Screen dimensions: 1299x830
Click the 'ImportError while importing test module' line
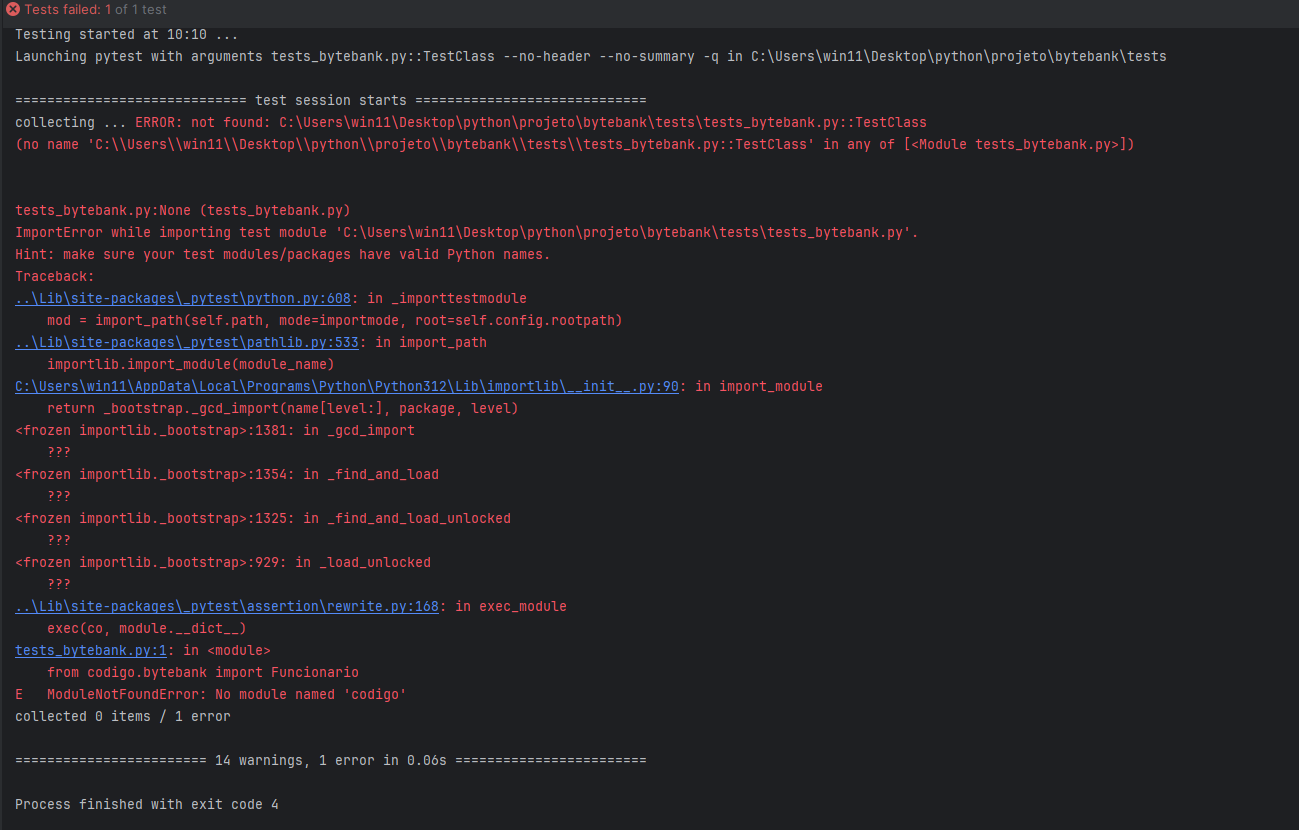click(x=467, y=232)
